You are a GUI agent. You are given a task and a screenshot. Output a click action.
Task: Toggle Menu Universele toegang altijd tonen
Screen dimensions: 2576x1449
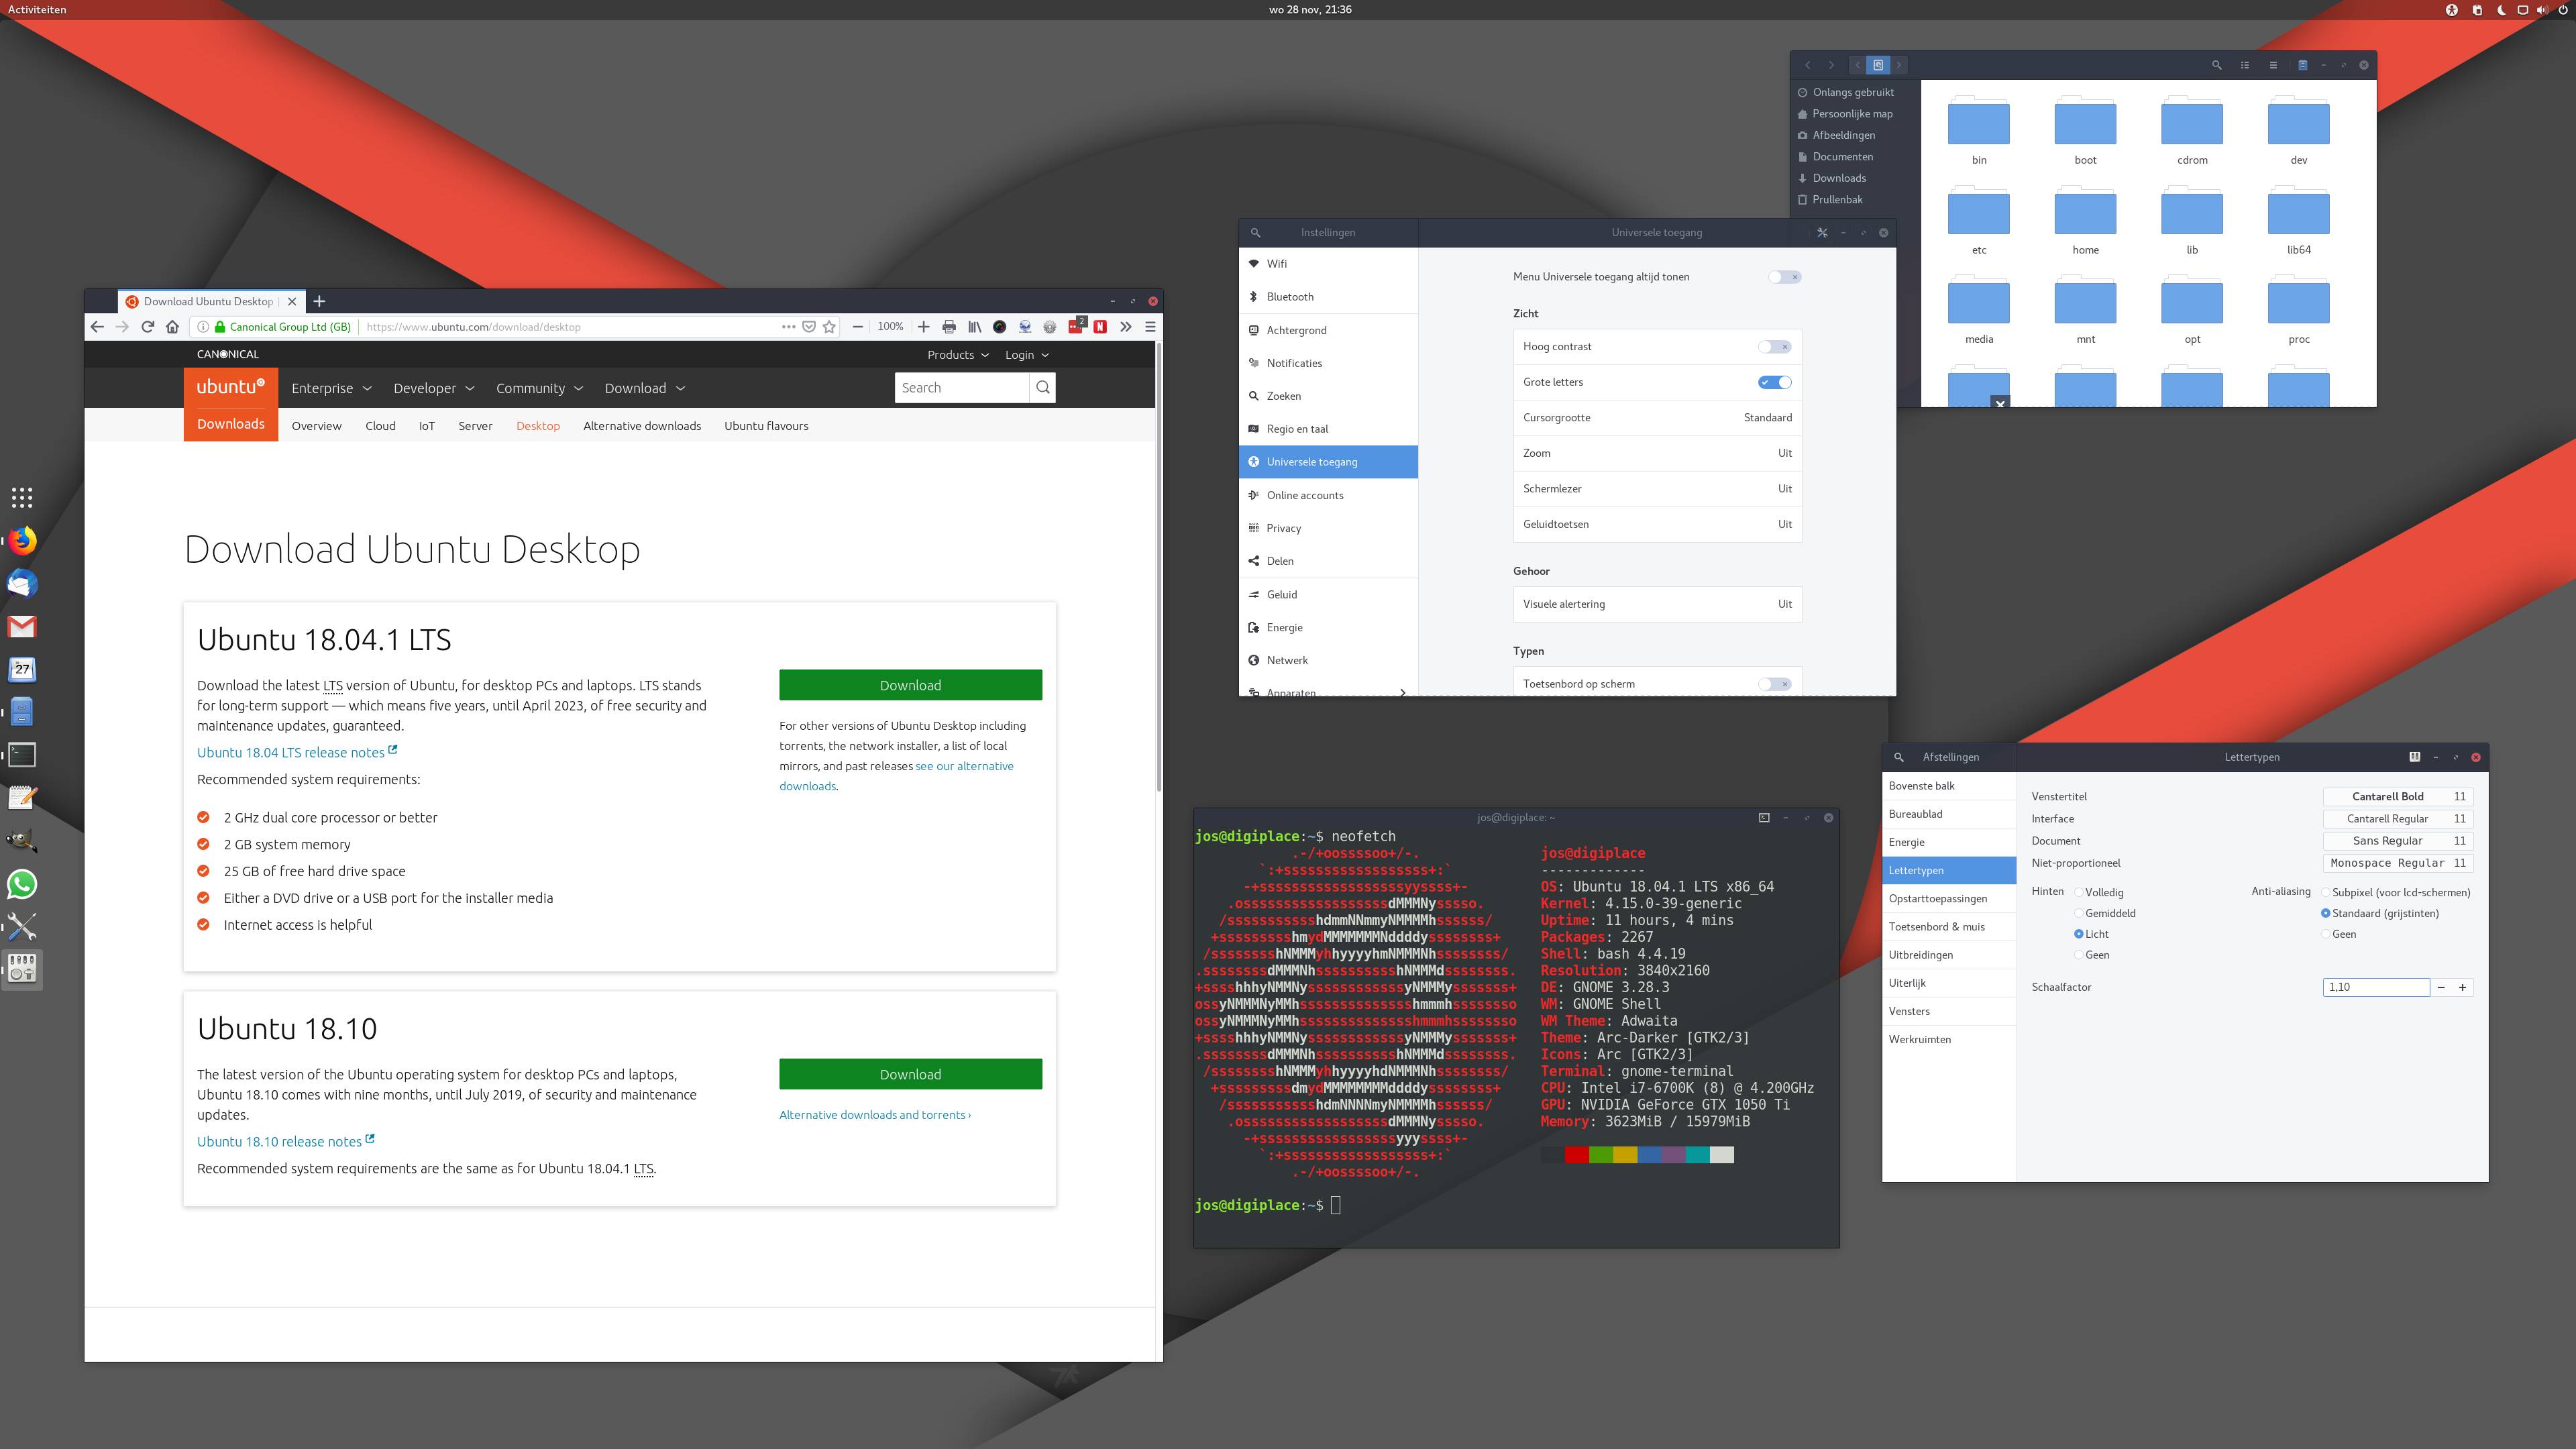coord(1785,277)
